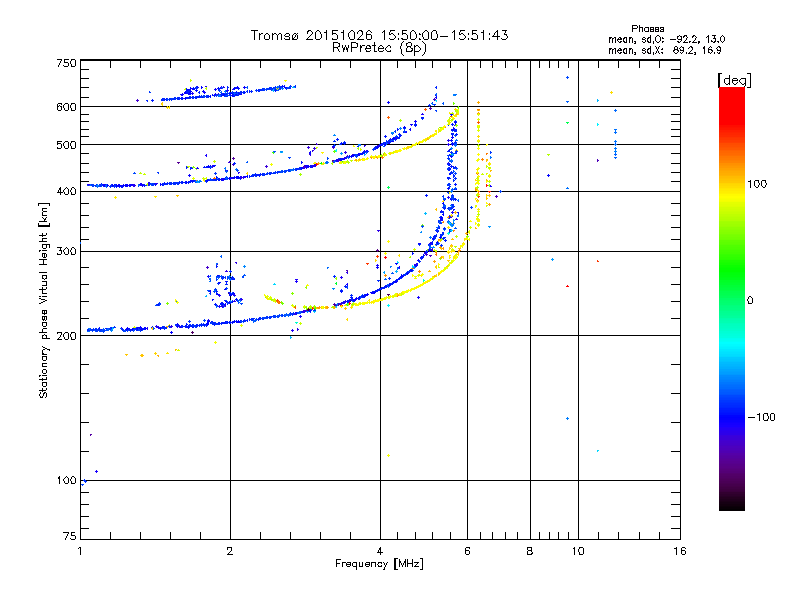Click the colorbar tick label '-100'
Image resolution: width=800 pixels, height=600 pixels.
pos(761,417)
